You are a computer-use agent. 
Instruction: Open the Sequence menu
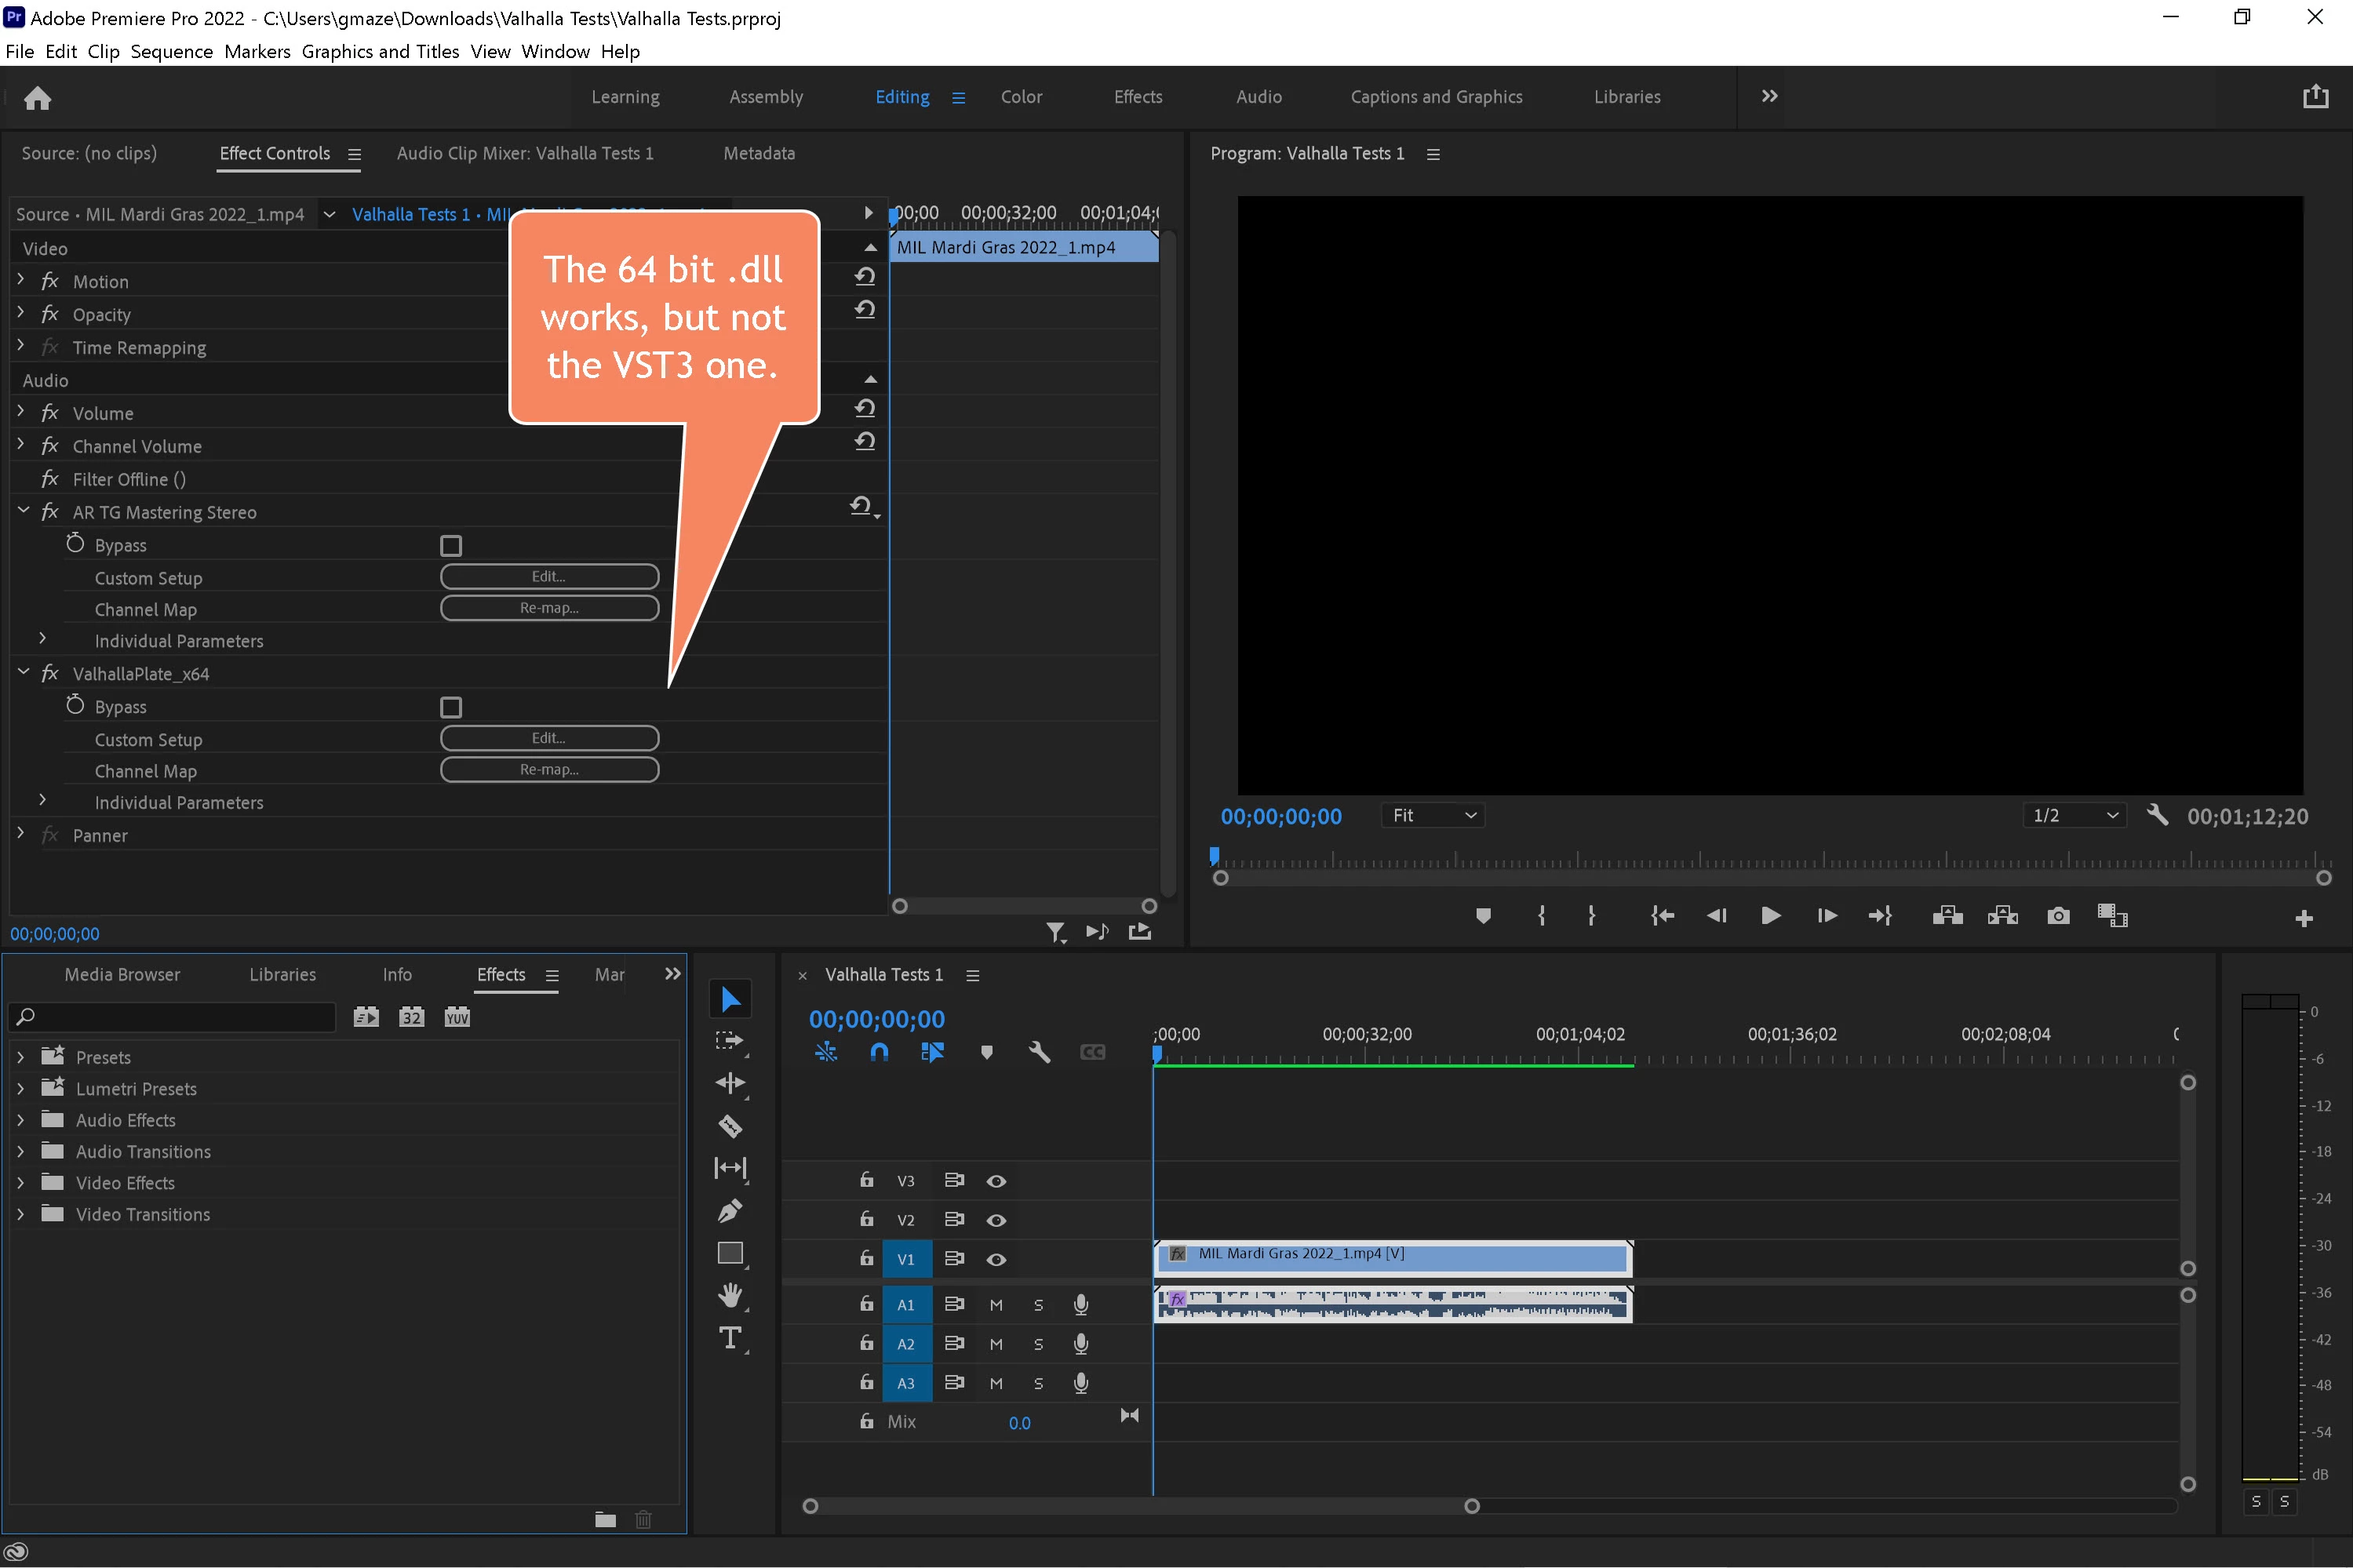(171, 51)
